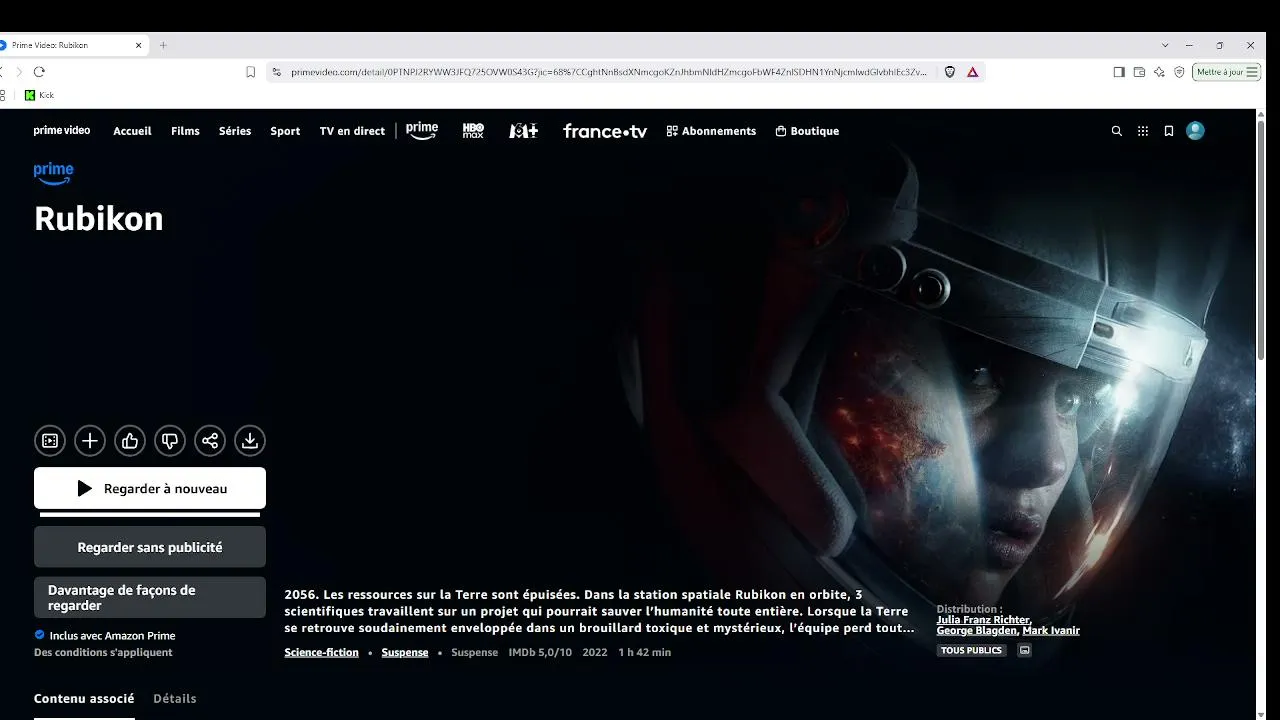Open the profile avatar menu
The image size is (1280, 720).
1195,131
